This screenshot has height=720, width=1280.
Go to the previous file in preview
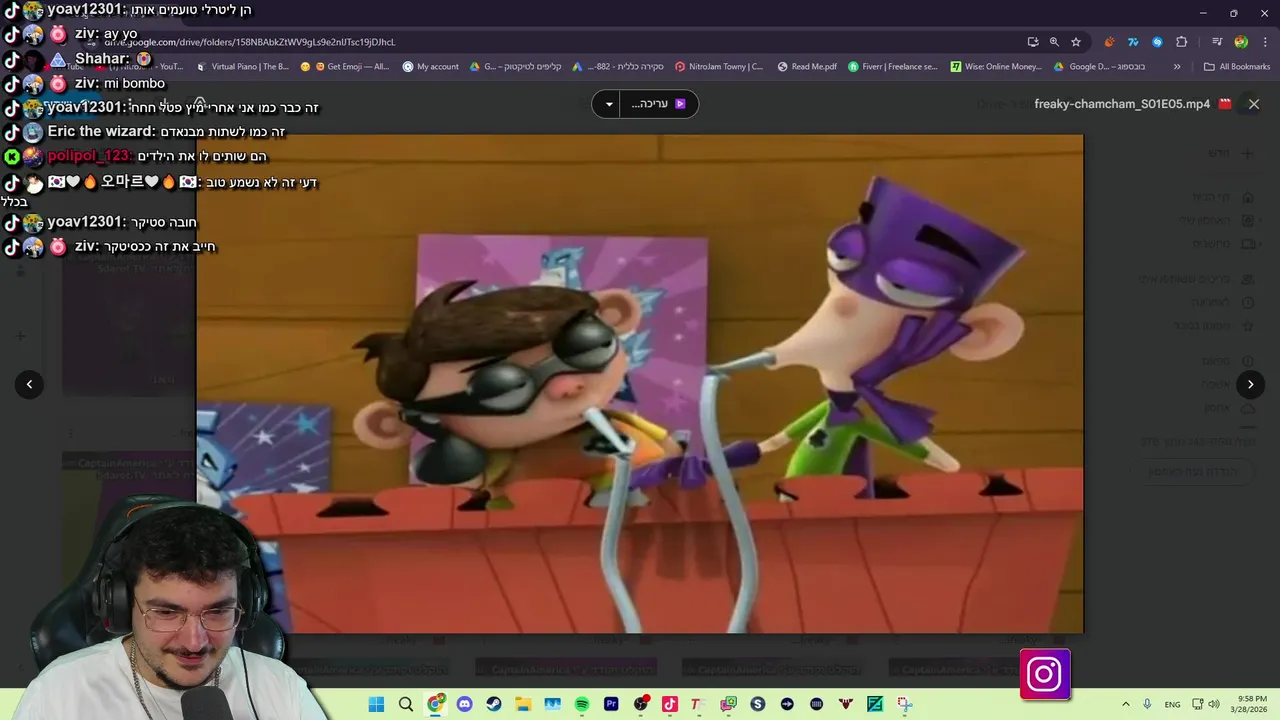click(x=29, y=384)
